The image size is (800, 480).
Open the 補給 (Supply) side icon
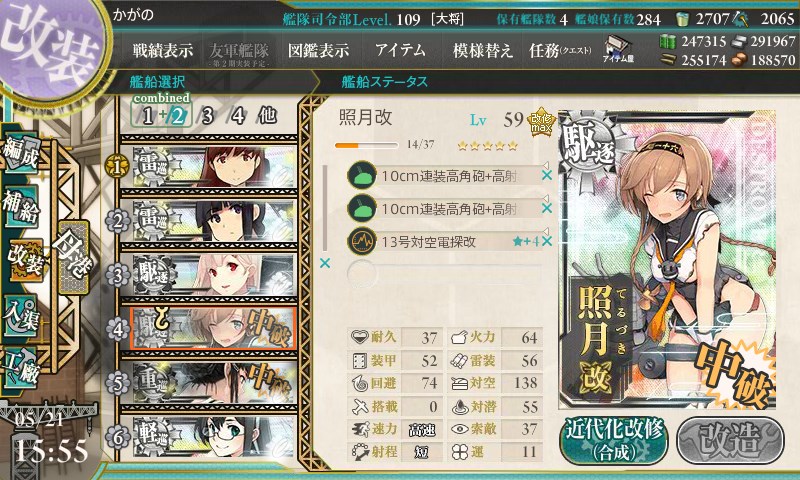[x=21, y=205]
